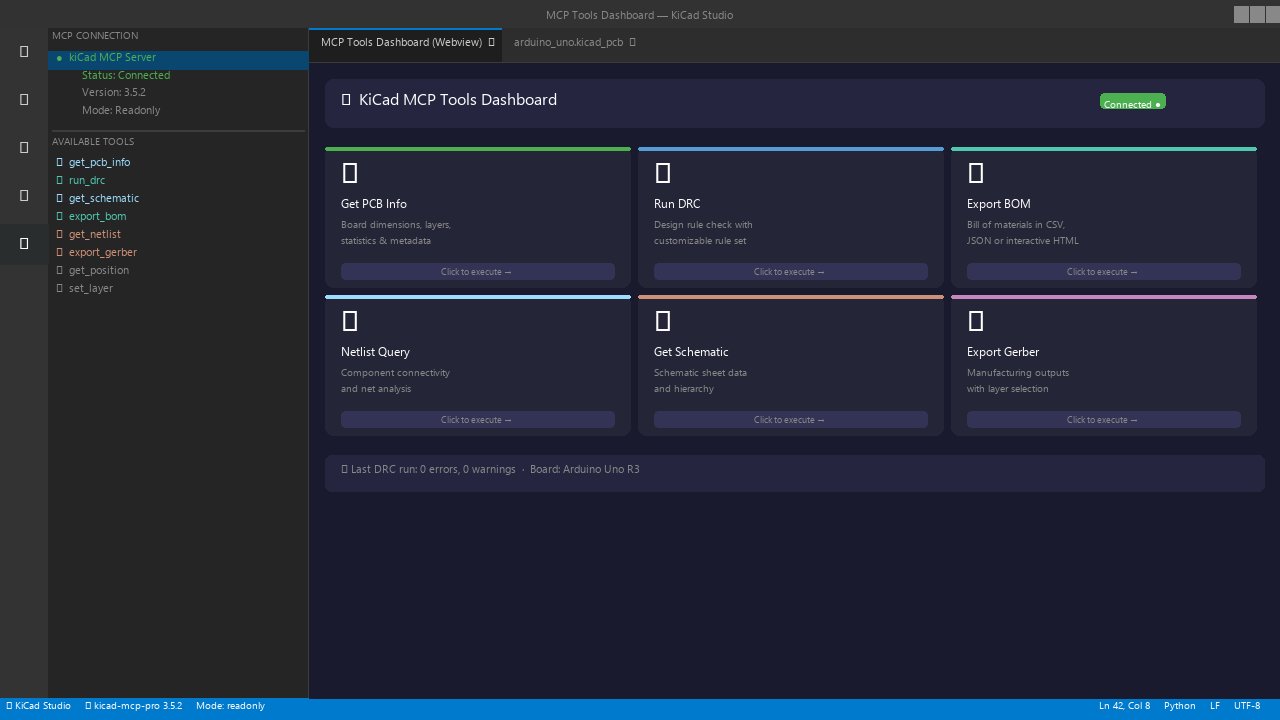Click the Export Gerber card title
Image resolution: width=1280 pixels, height=720 pixels.
tap(1003, 352)
